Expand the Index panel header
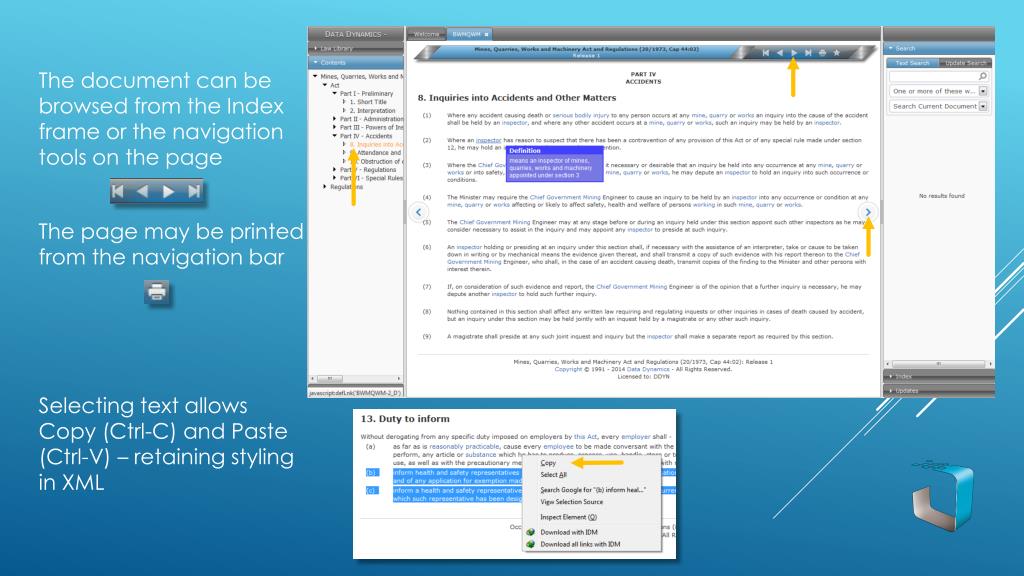The width and height of the screenshot is (1024, 576). point(938,376)
